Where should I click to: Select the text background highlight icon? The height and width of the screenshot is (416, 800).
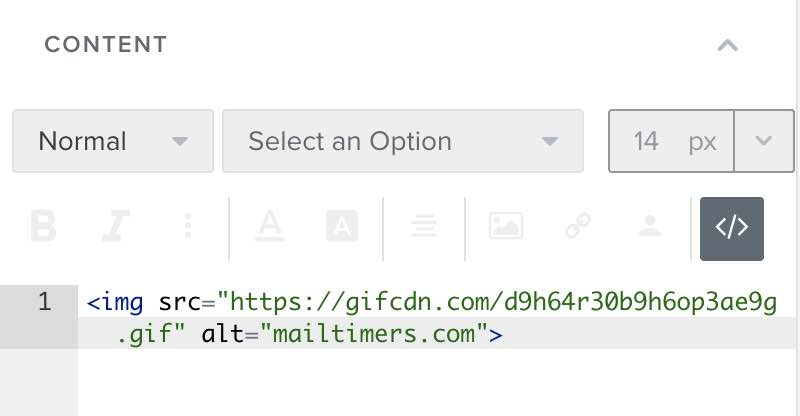point(342,227)
